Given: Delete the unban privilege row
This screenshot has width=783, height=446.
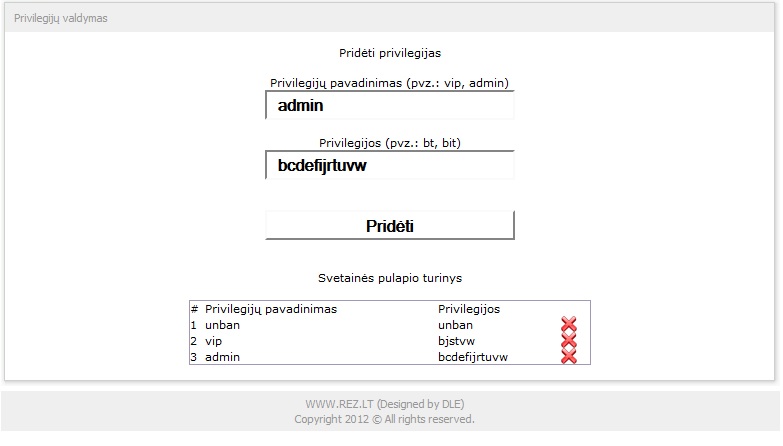Looking at the screenshot, I should [x=568, y=325].
